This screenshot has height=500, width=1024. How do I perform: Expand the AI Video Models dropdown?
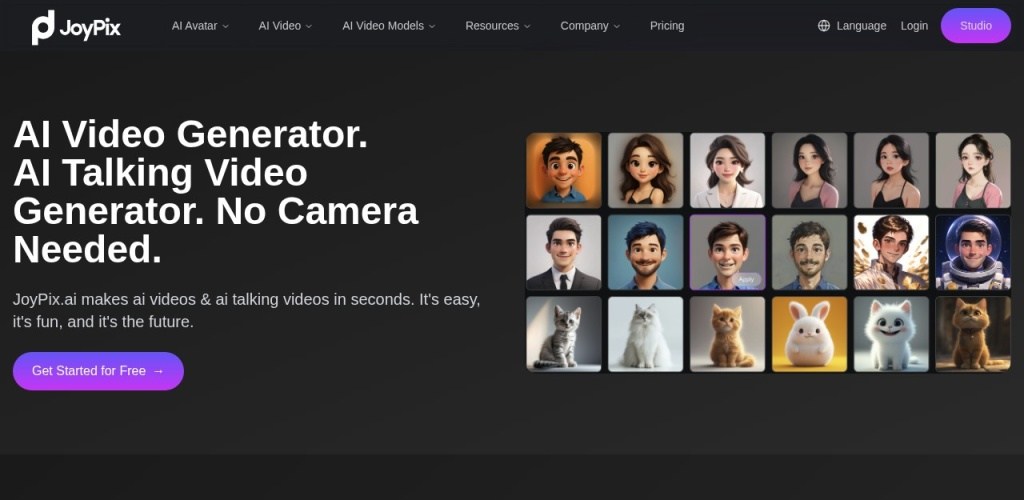click(x=388, y=26)
